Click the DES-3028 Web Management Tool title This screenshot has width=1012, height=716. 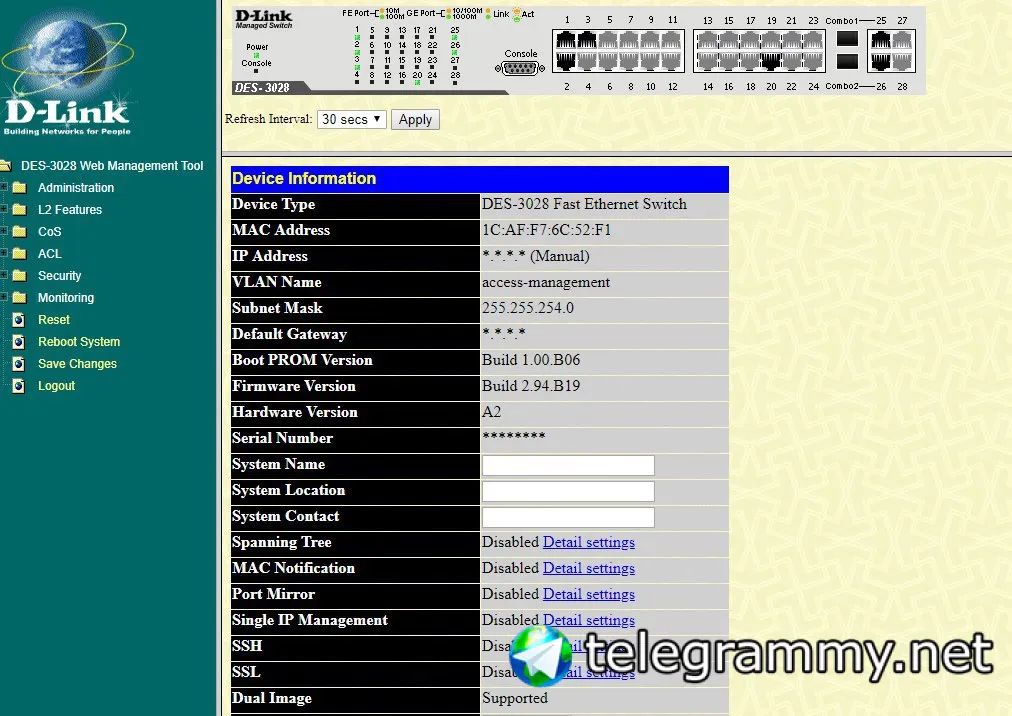tap(112, 166)
